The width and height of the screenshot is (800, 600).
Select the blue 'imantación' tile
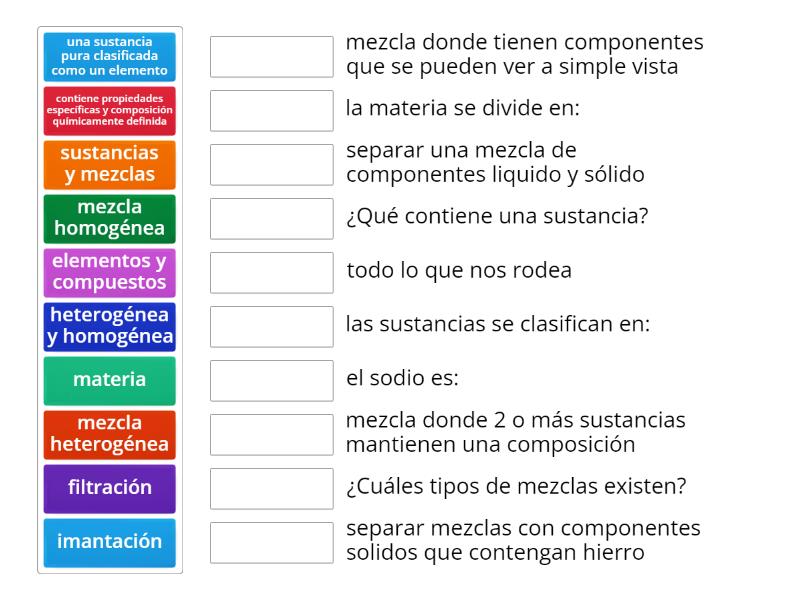tap(110, 543)
